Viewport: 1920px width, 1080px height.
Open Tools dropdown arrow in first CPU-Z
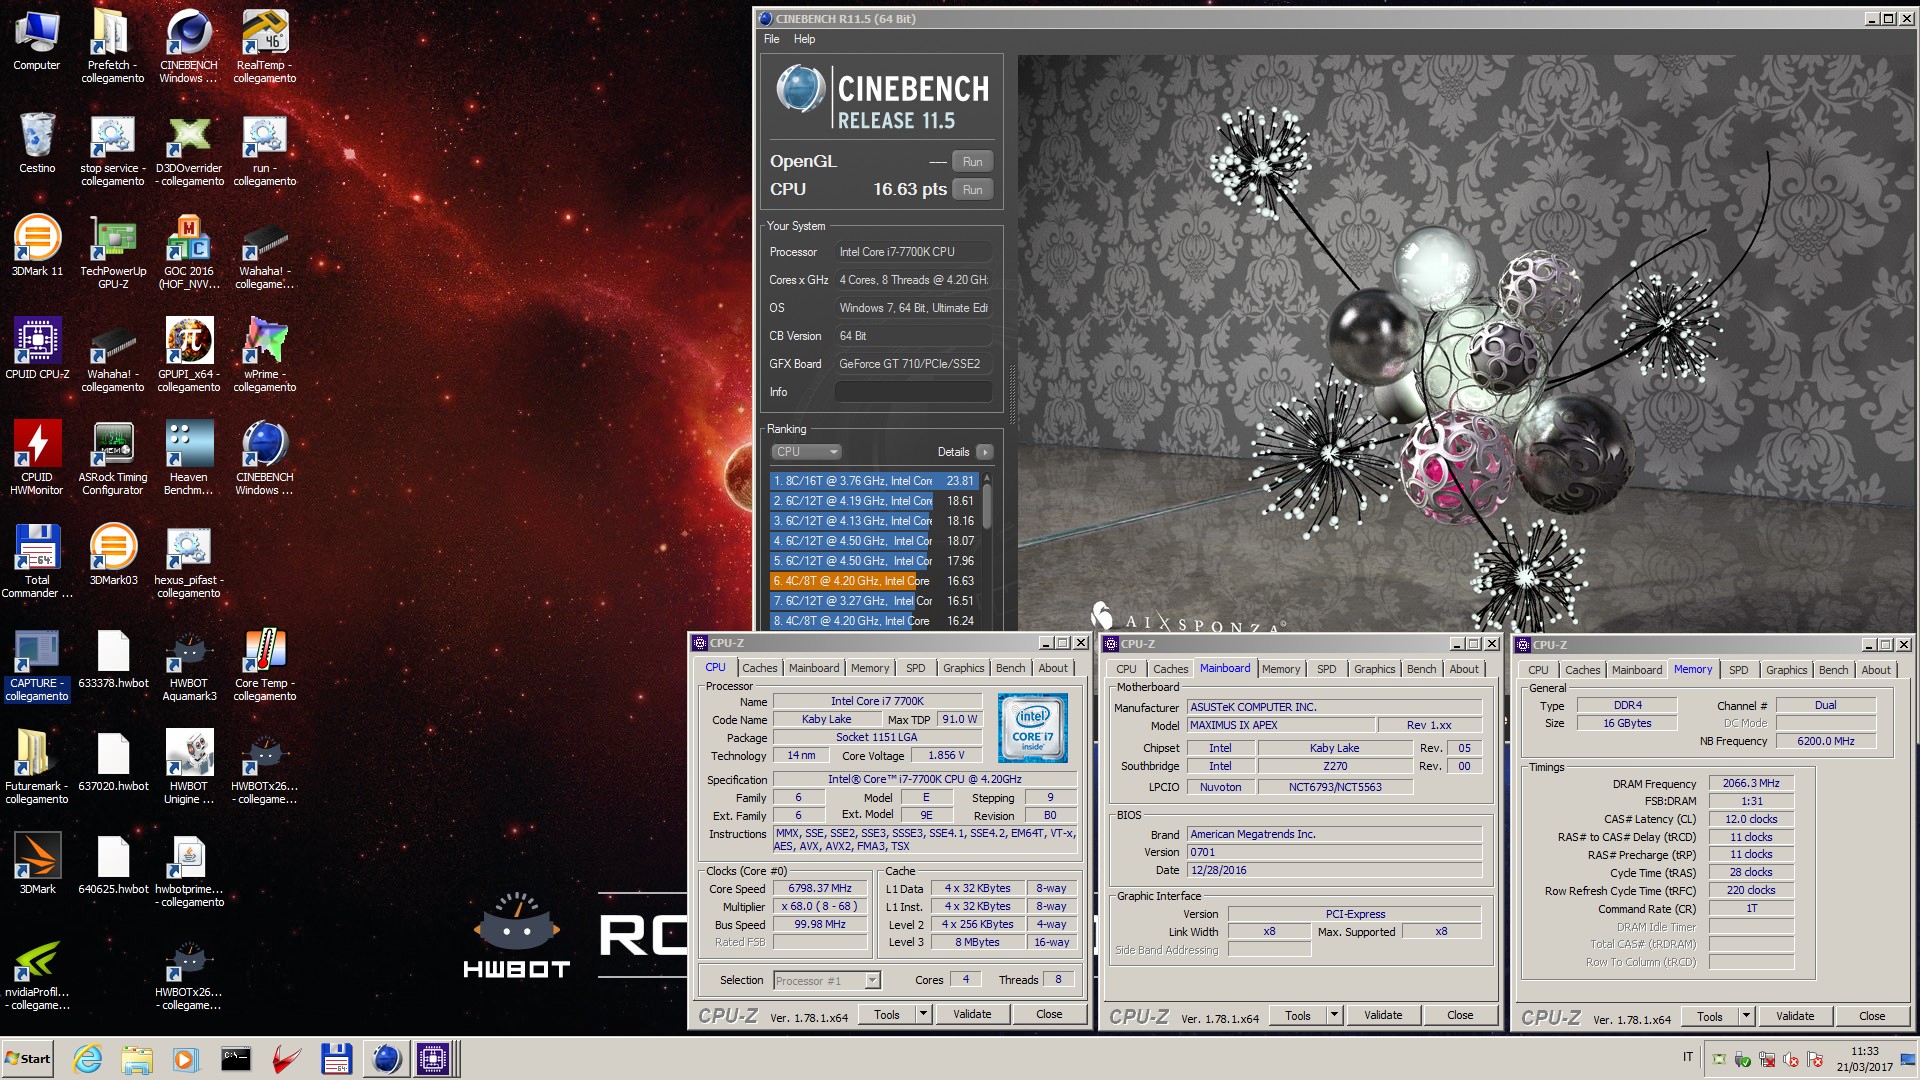(923, 1014)
